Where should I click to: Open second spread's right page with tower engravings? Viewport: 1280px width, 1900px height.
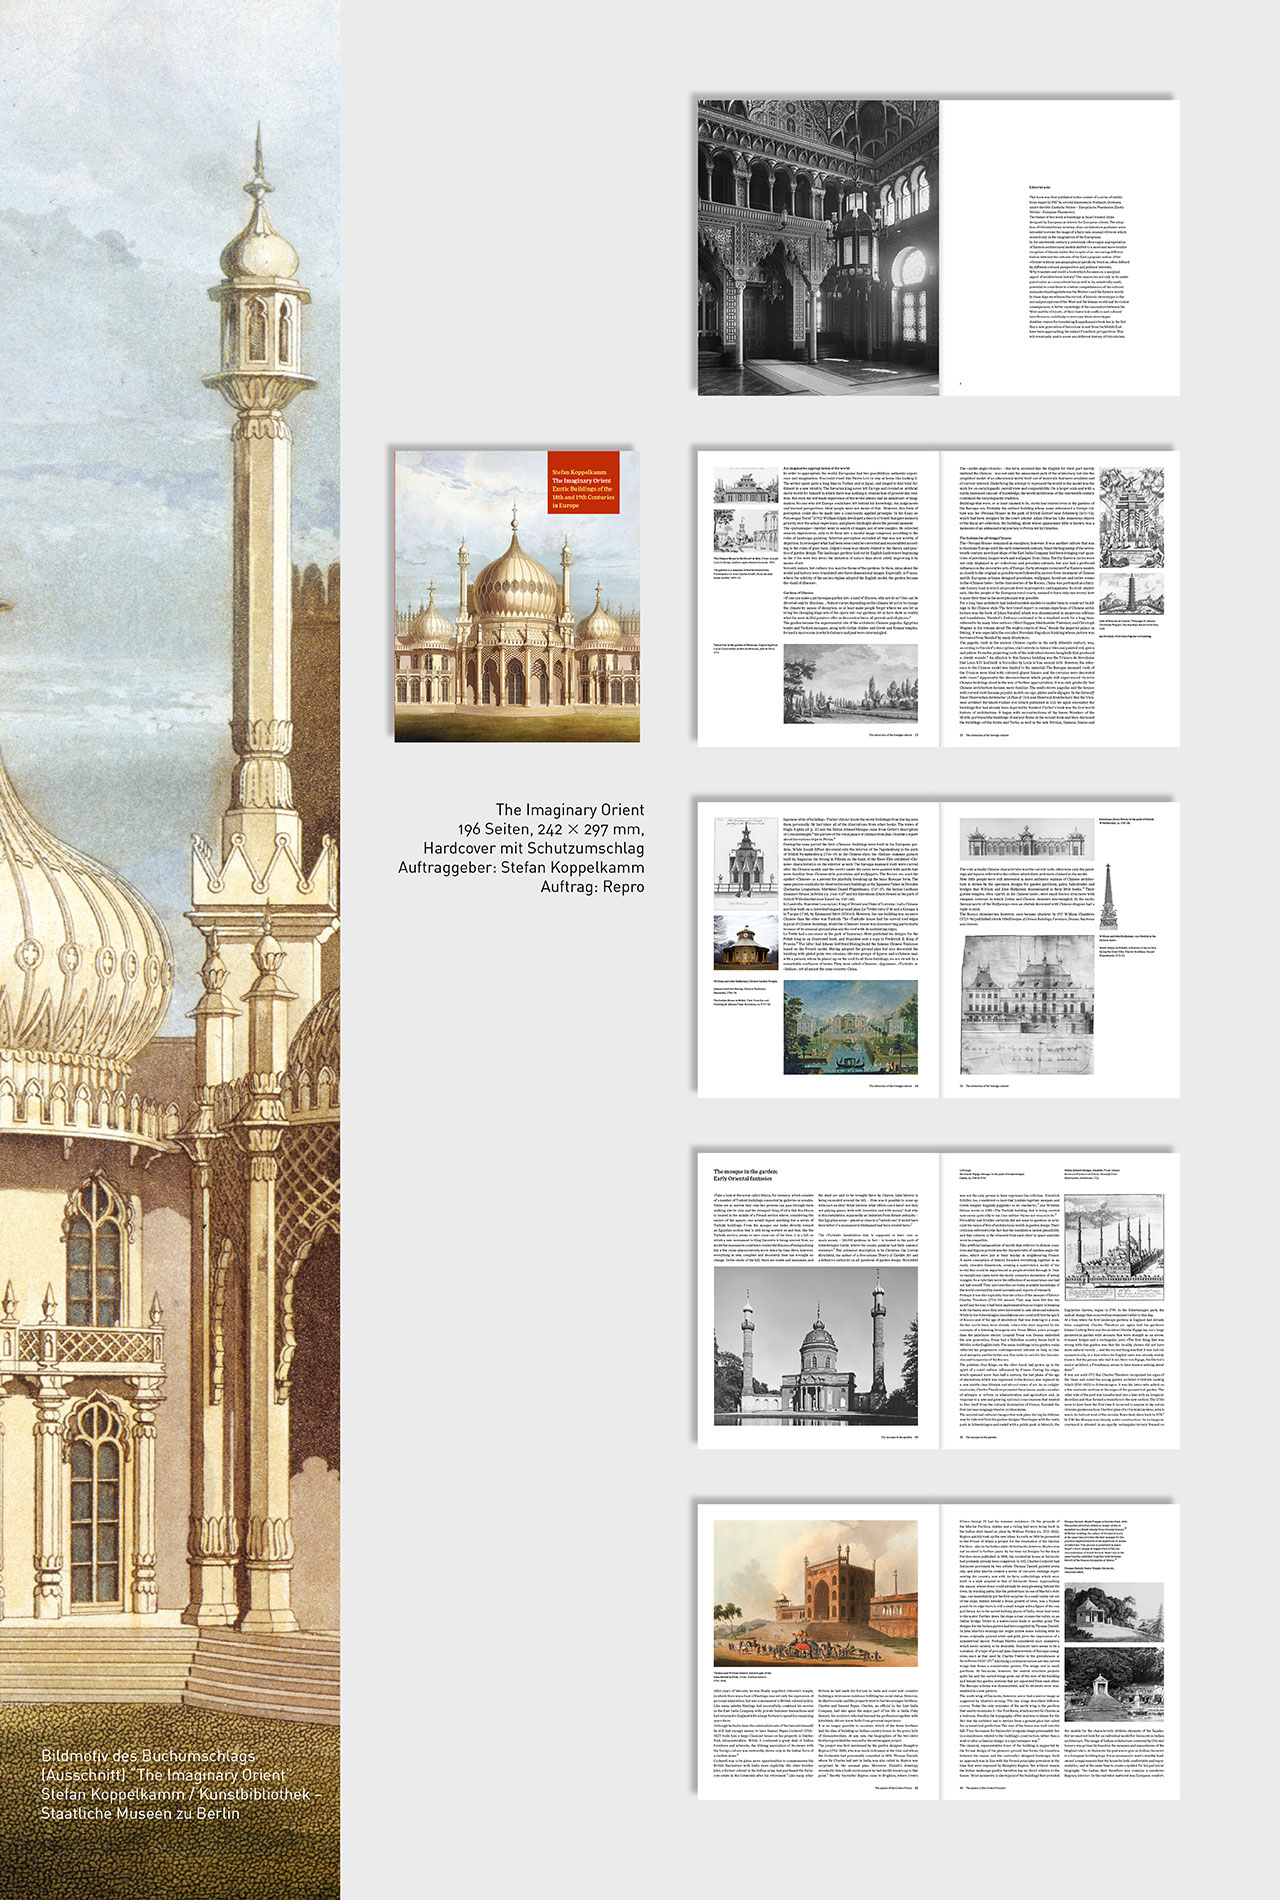(x=1060, y=598)
